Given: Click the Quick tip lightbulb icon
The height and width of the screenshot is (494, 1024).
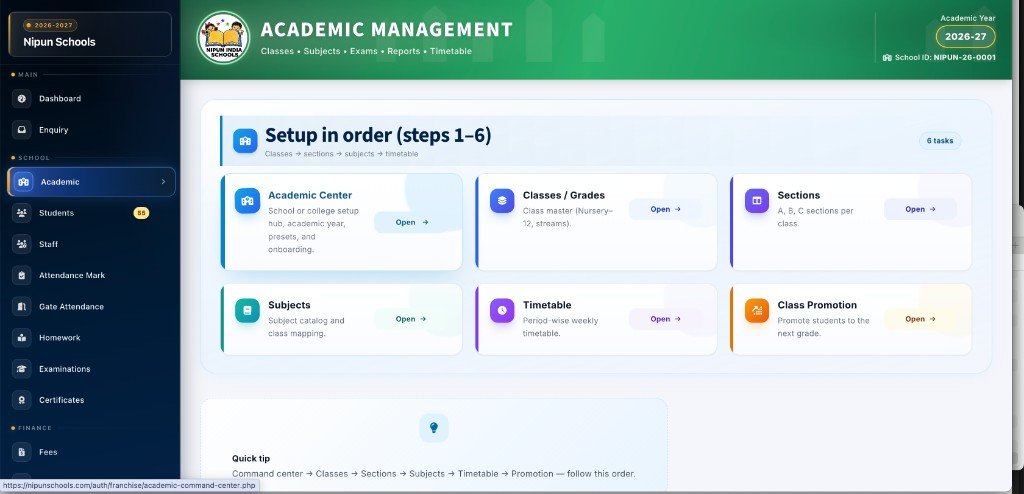Looking at the screenshot, I should click(434, 428).
